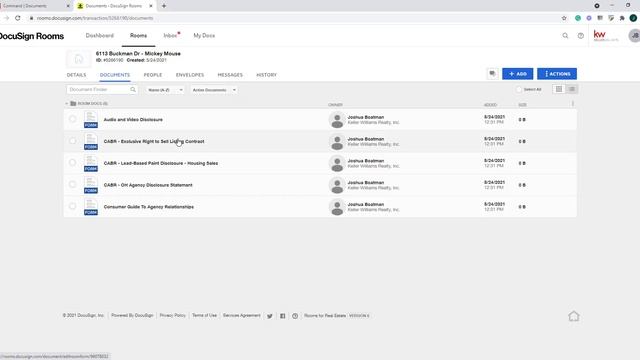640x360 pixels.
Task: Open a new browser tab
Action: click(x=164, y=6)
